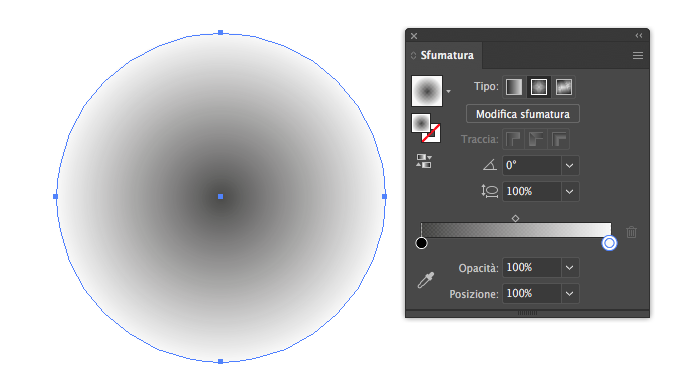
Task: Expand the aspect ratio 100% dropdown
Action: (x=570, y=191)
